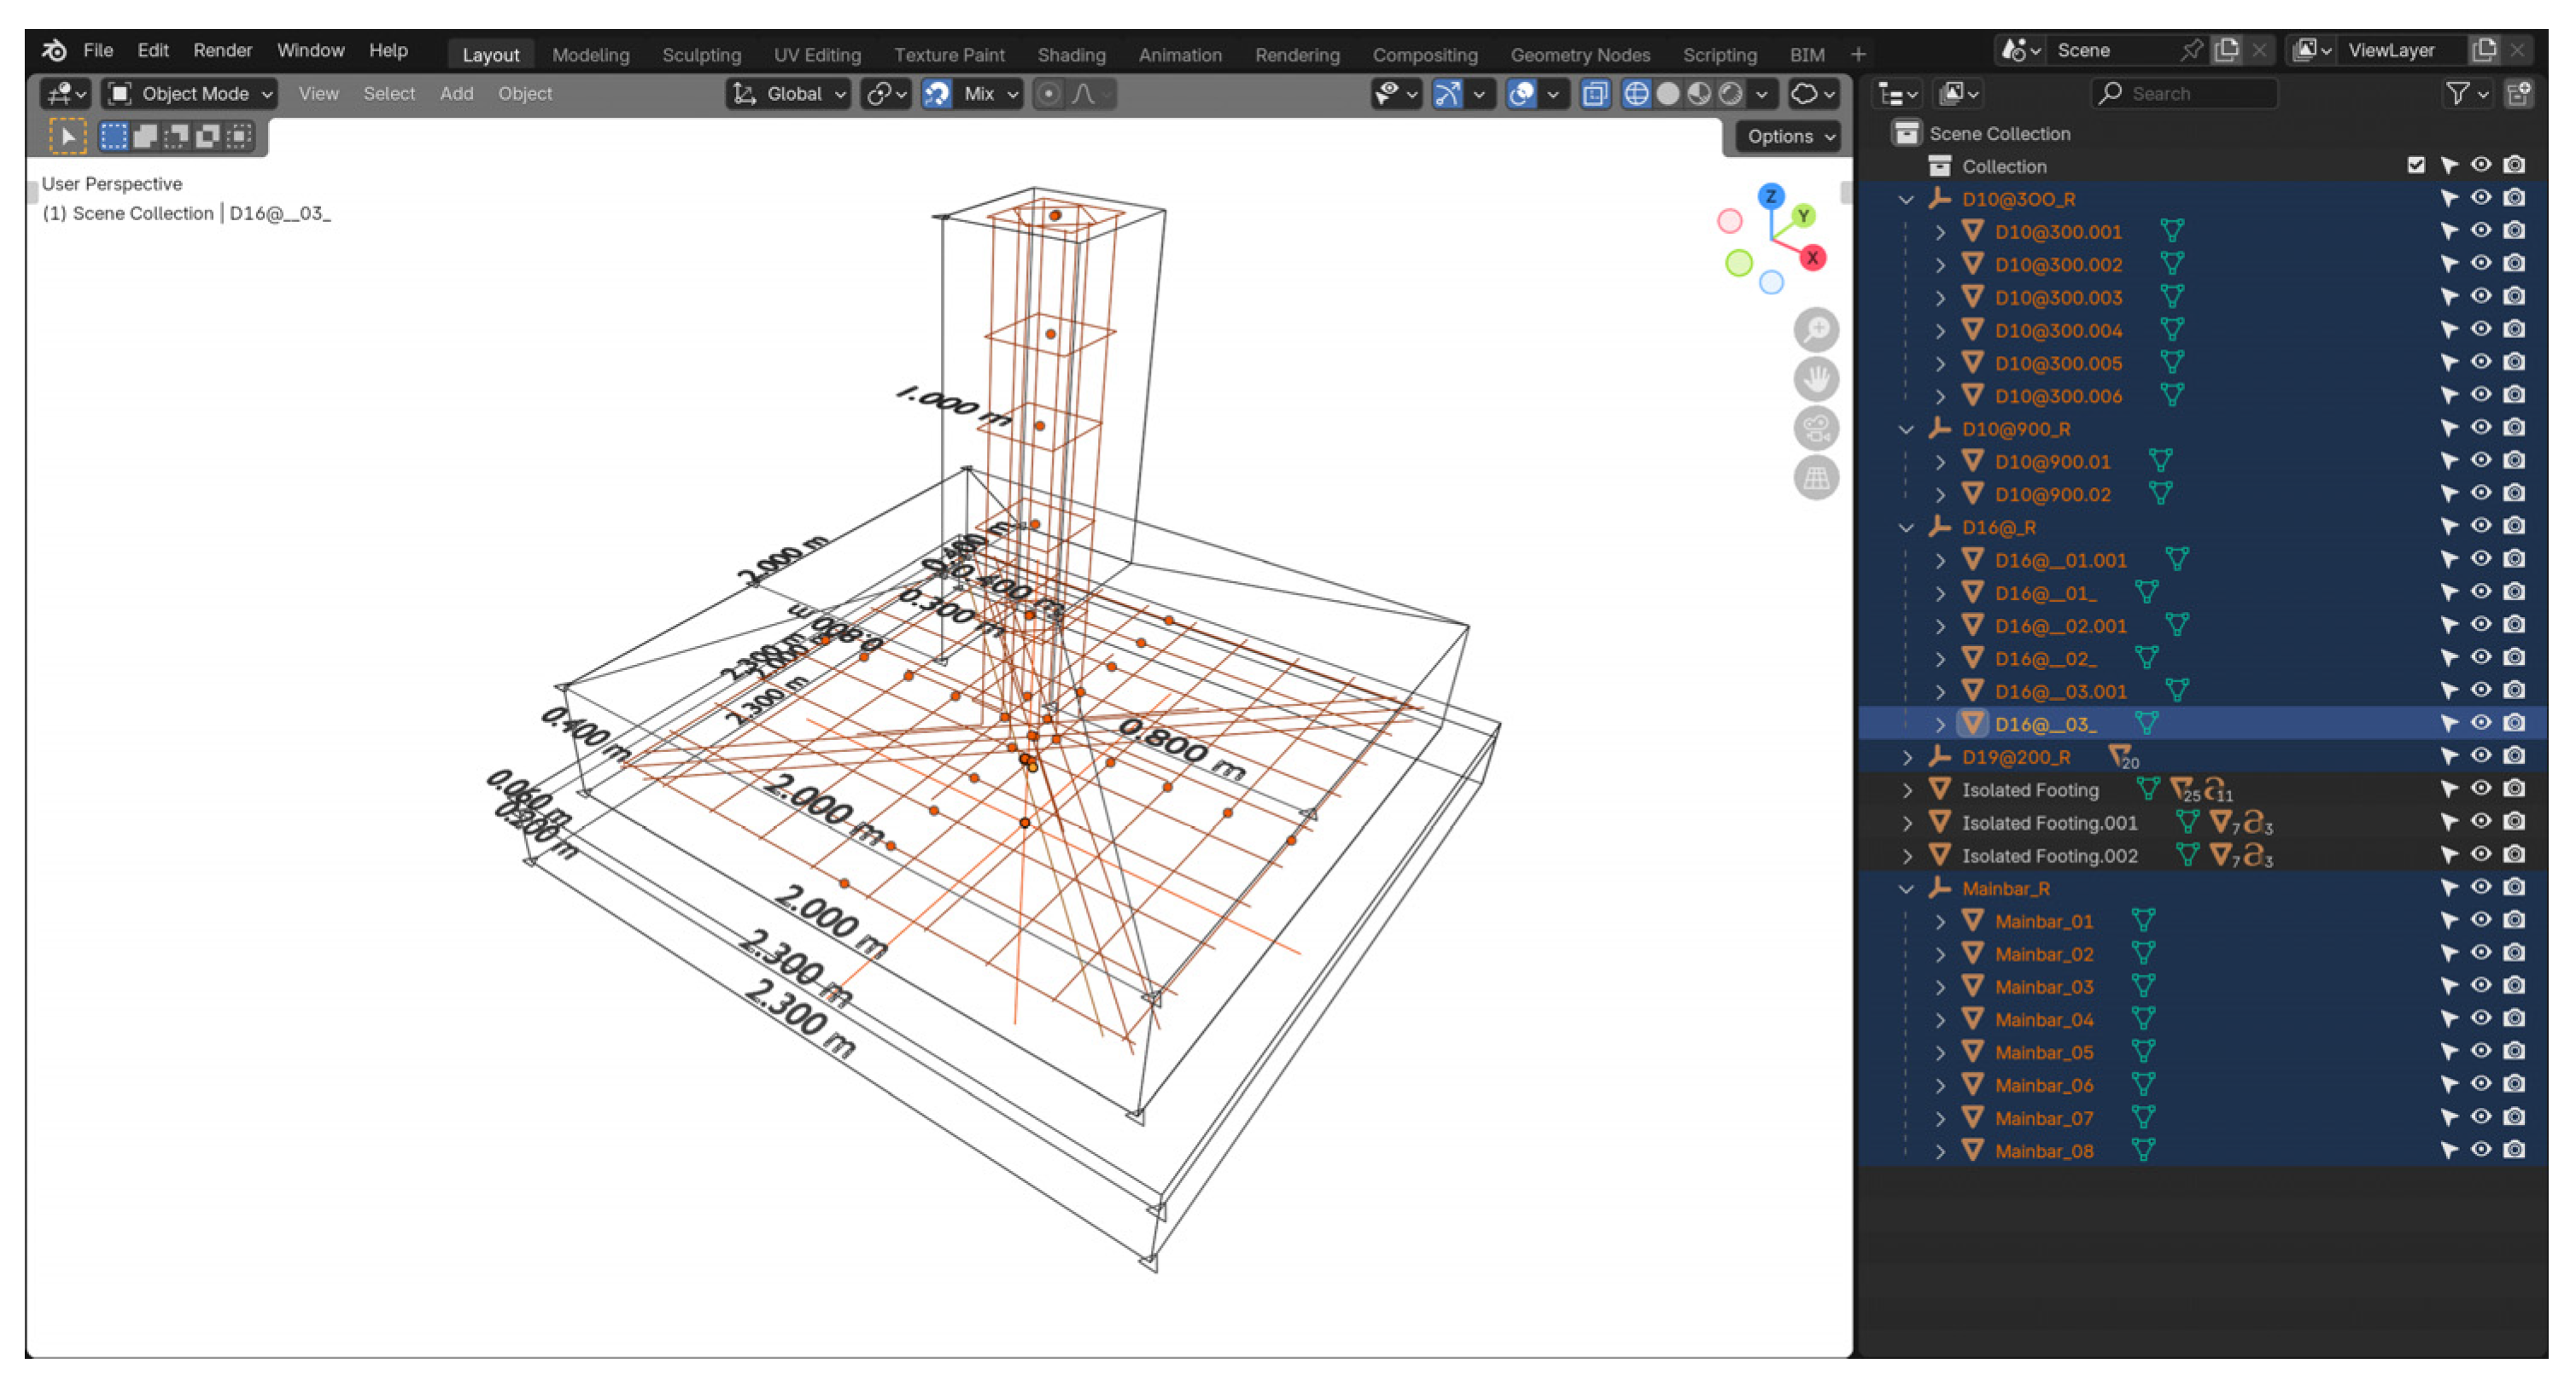The image size is (2576, 1387).
Task: Toggle X-ray display in viewport header
Action: pos(1595,94)
